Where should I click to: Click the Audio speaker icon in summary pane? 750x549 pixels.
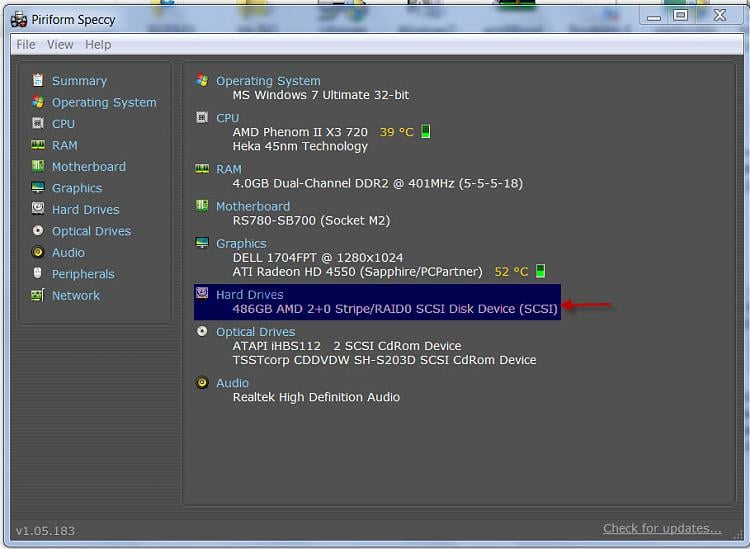[202, 382]
